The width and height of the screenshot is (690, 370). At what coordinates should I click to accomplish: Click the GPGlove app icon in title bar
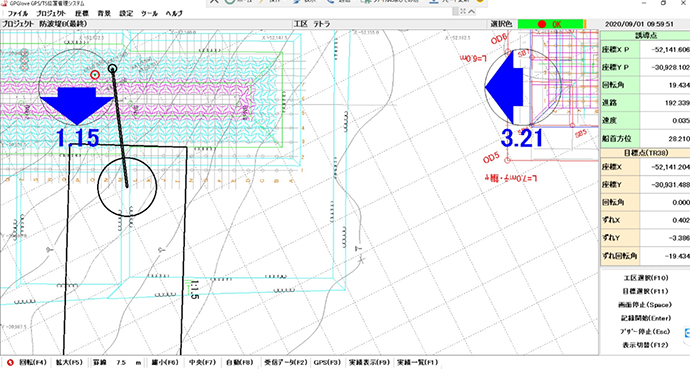(4, 3)
